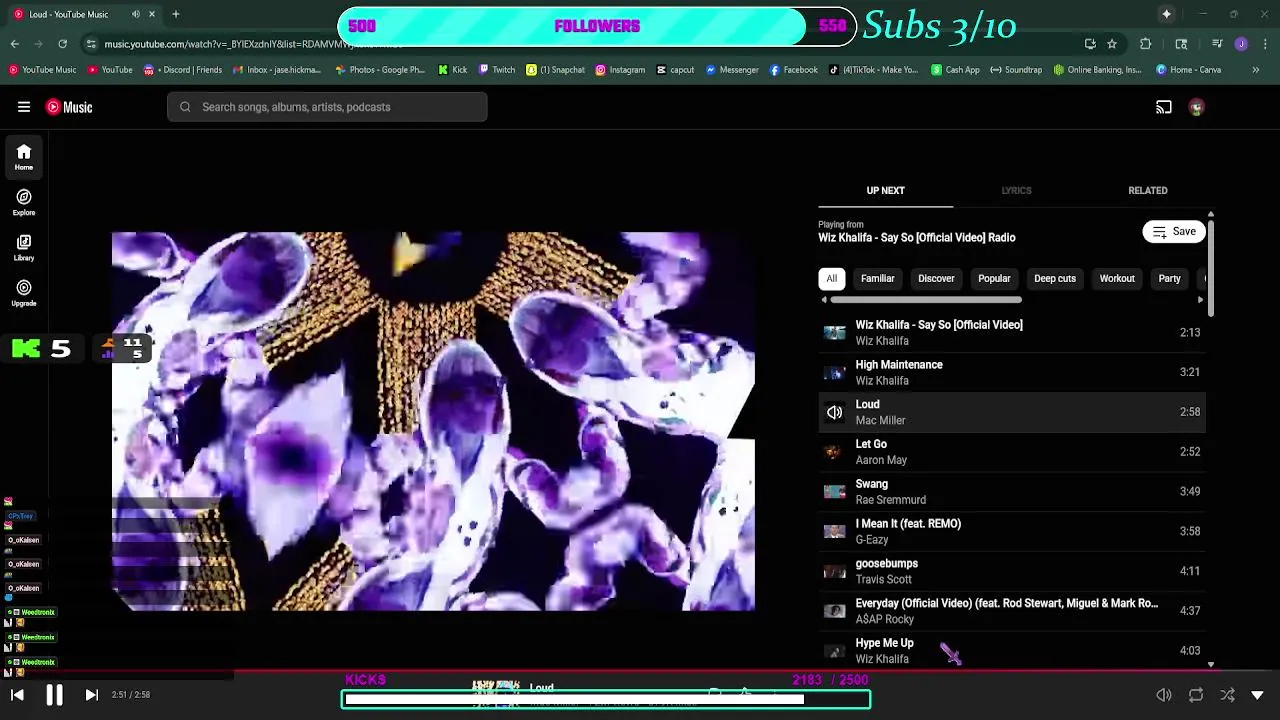Click the Swang album thumbnail
This screenshot has width=1280, height=720.
[834, 491]
